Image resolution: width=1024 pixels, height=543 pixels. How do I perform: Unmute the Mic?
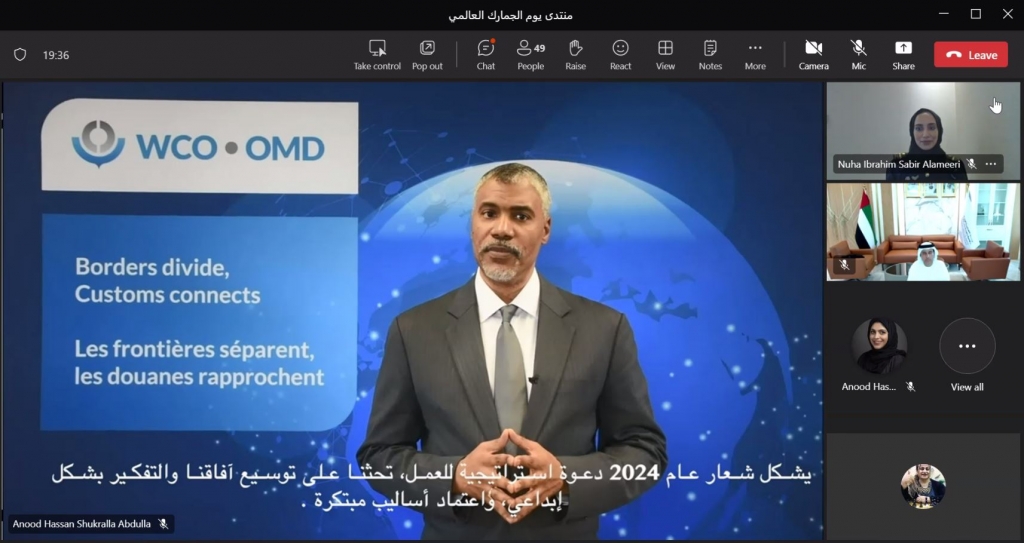pyautogui.click(x=858, y=48)
